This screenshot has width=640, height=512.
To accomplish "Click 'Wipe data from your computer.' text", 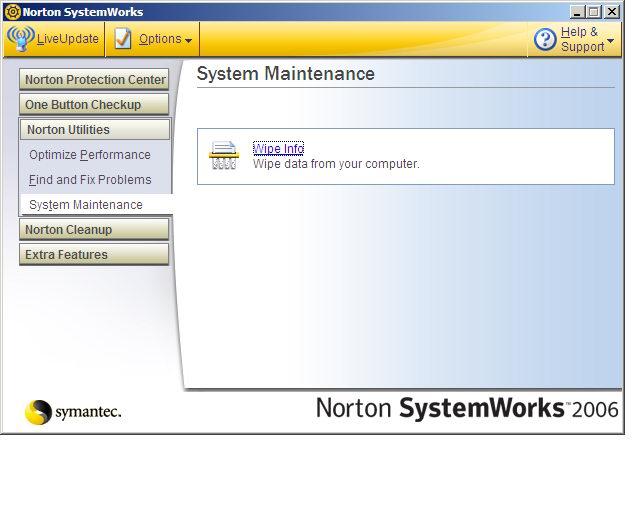I will pos(336,164).
